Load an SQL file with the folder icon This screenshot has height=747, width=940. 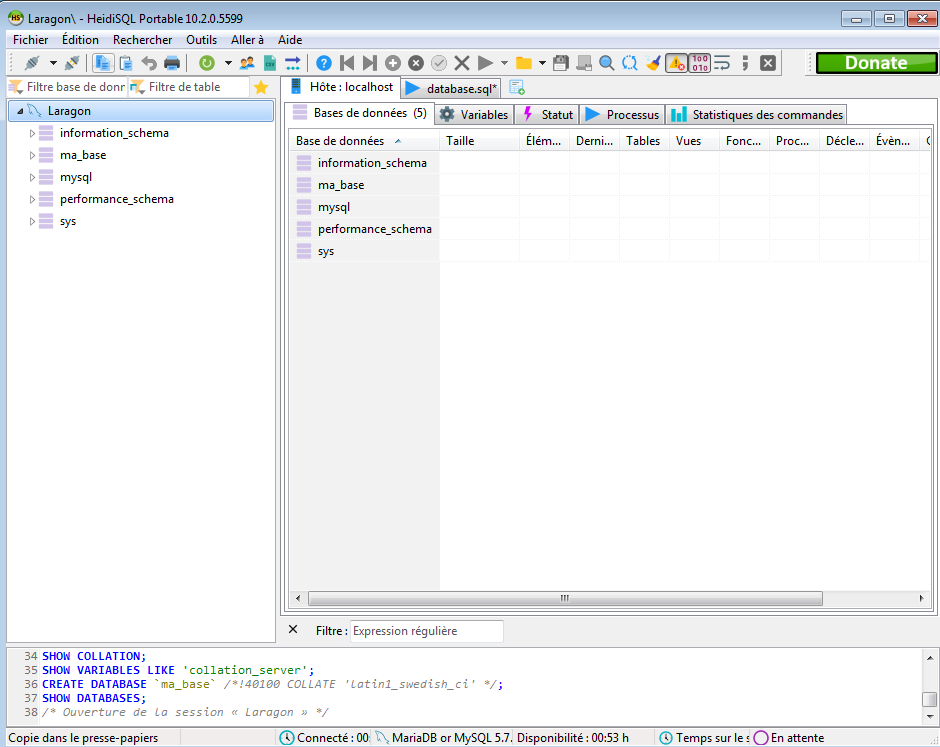click(x=524, y=63)
